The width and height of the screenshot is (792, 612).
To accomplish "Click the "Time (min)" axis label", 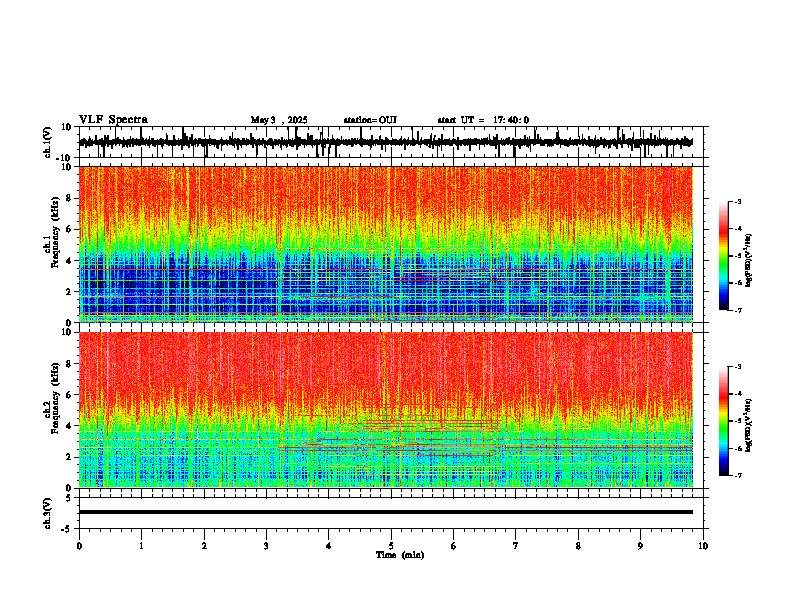I will point(400,555).
